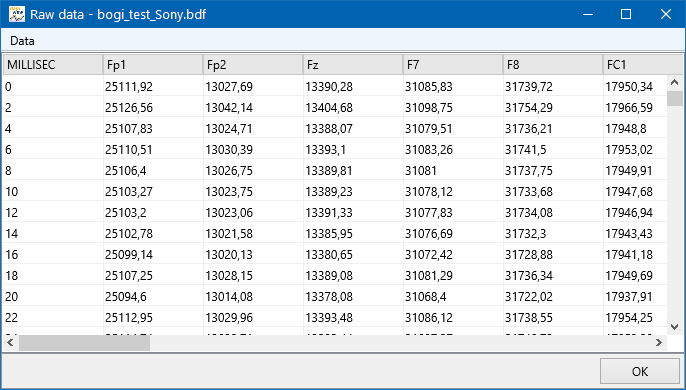Viewport: 686px width, 390px height.
Task: Select Fp2 cell 13042,14
Action: tap(253, 108)
